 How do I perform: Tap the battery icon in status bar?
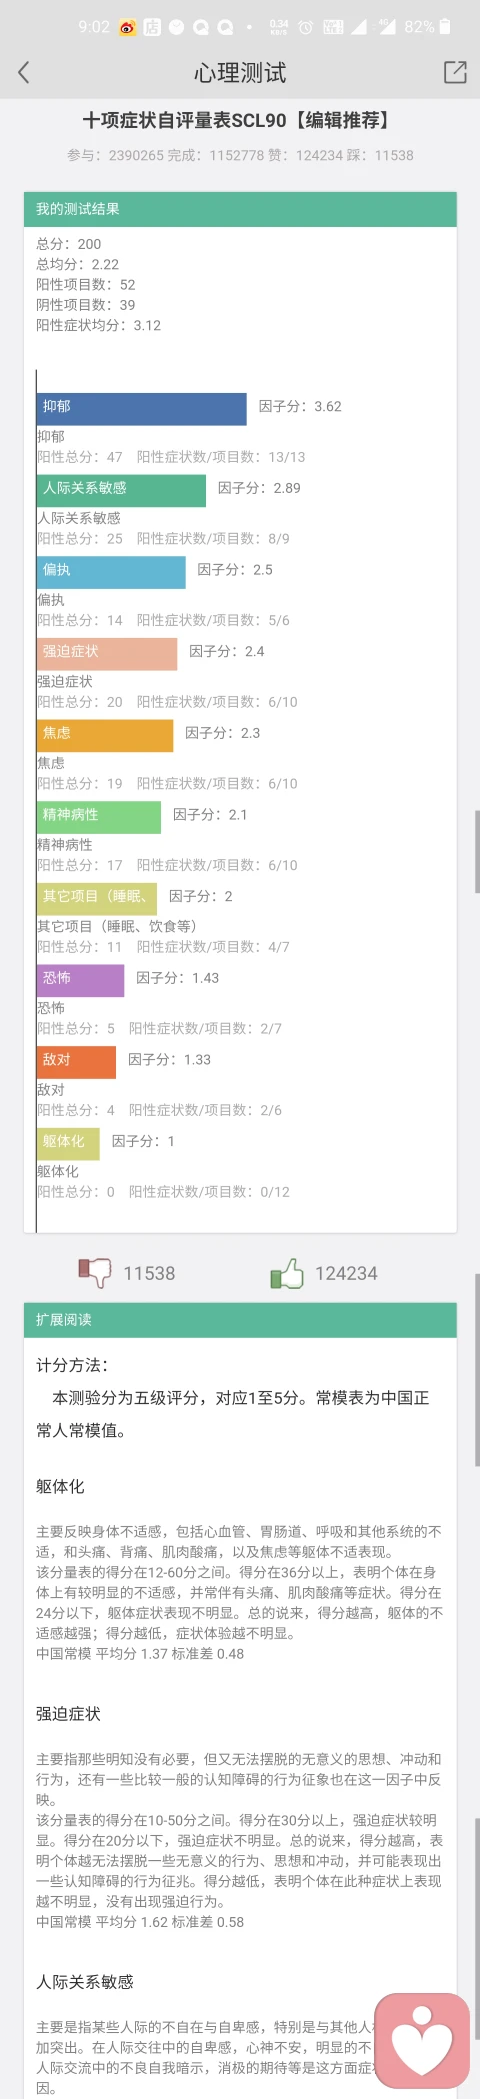445,27
